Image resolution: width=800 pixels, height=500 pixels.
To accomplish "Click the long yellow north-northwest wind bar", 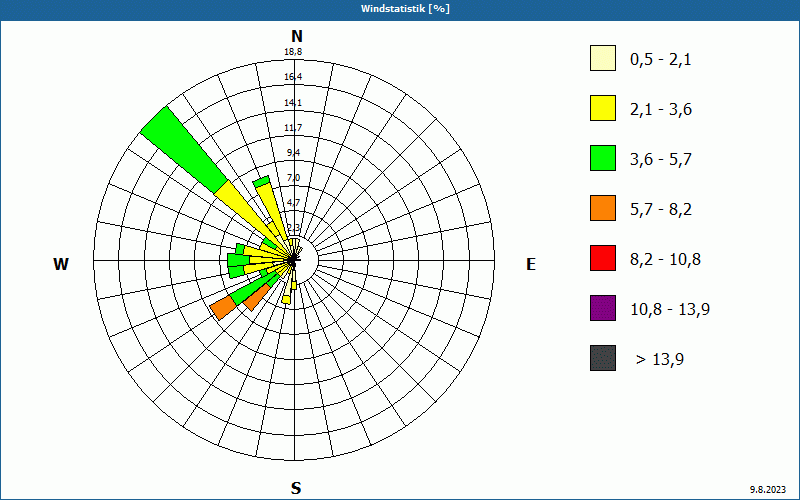I will 274,213.
